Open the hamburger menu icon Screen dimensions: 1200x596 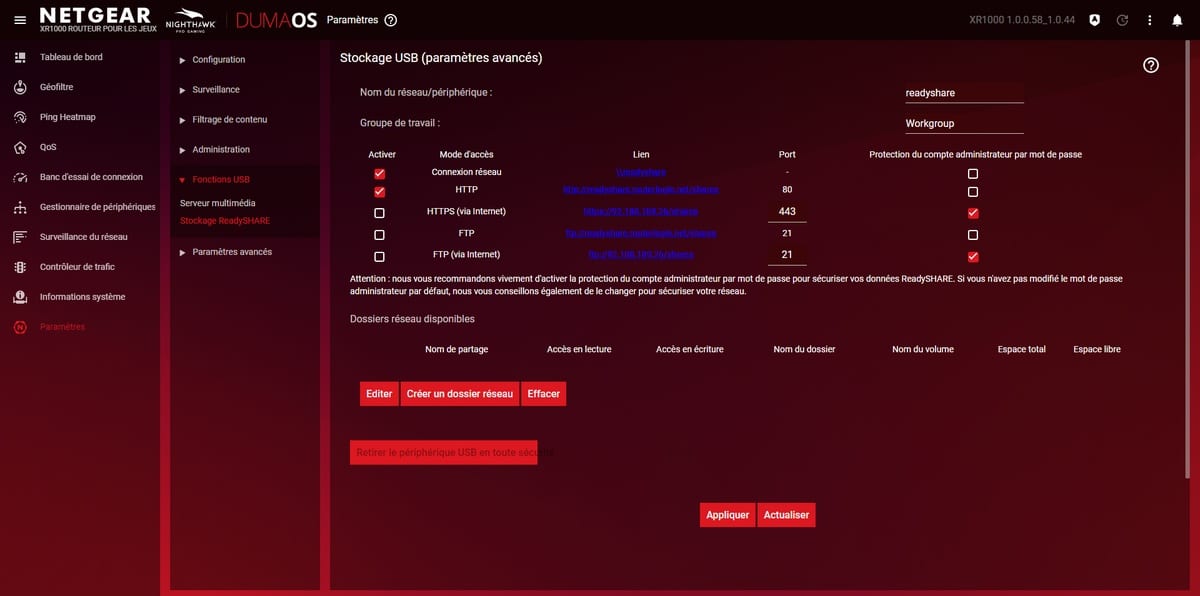(x=19, y=20)
